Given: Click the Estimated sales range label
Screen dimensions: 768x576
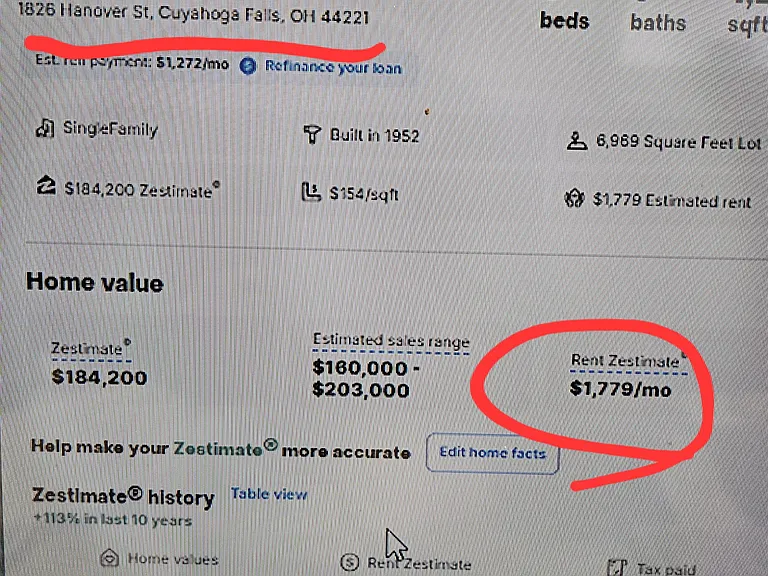Looking at the screenshot, I should [x=391, y=340].
